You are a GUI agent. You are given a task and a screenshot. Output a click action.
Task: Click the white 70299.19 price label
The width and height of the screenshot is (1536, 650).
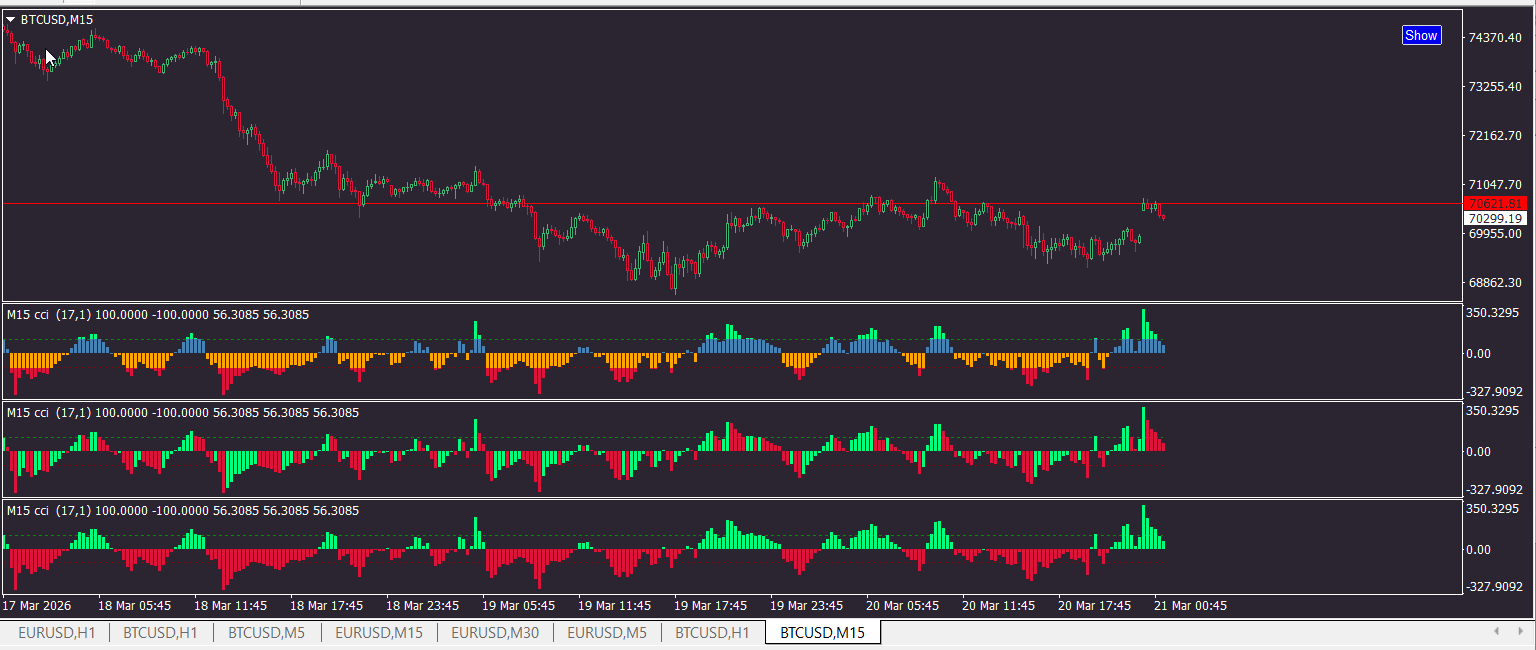pos(1495,218)
